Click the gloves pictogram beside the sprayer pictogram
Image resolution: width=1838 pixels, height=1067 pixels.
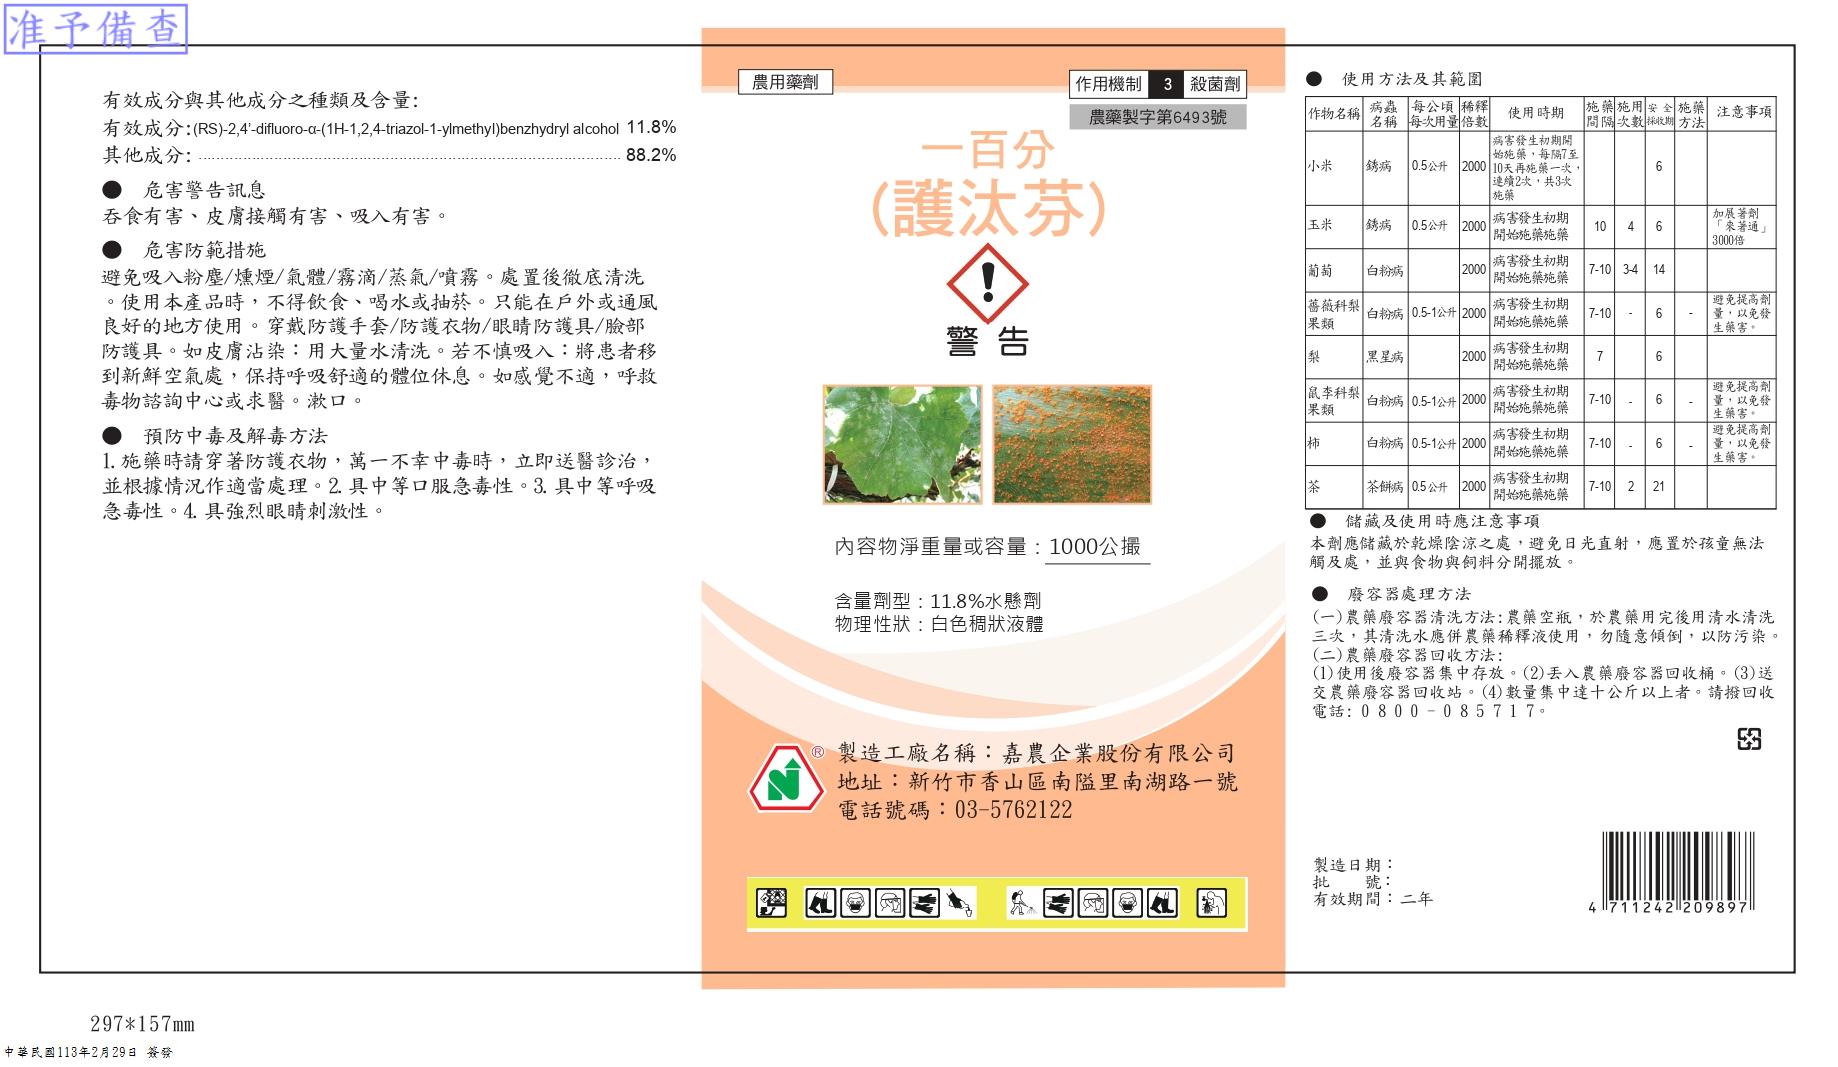click(x=1059, y=903)
